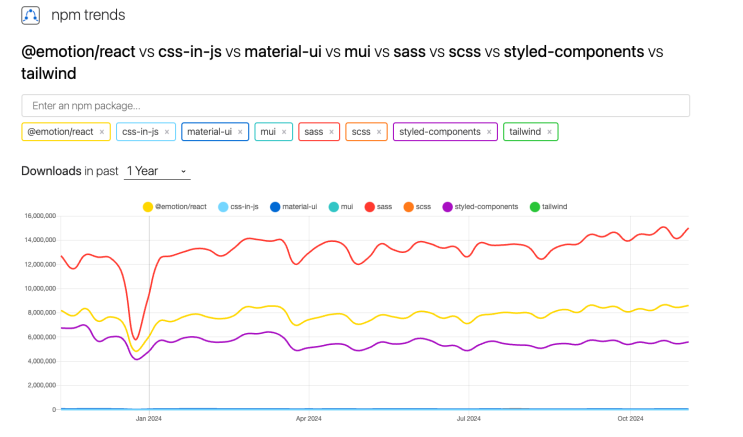This screenshot has height=437, width=743.
Task: Remove the @emotion/react package tag
Action: 102,131
